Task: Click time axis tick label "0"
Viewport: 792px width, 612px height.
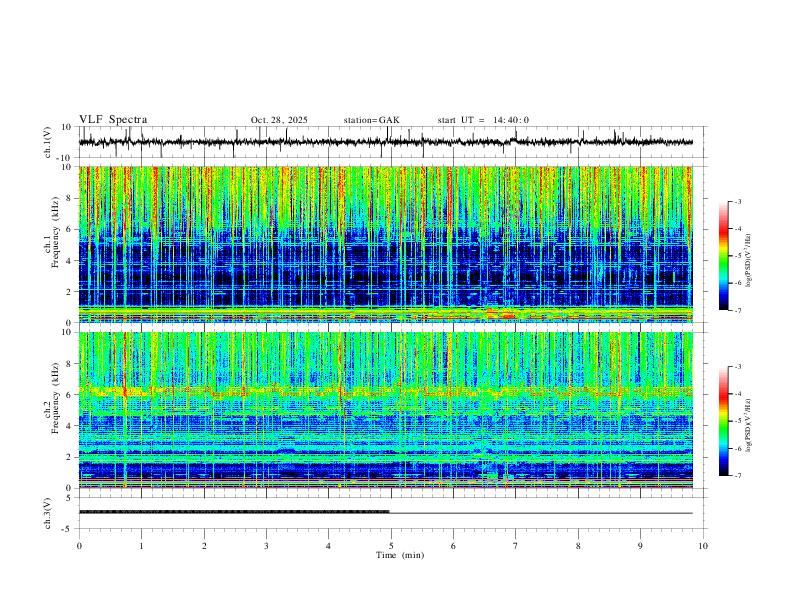Action: coord(79,546)
